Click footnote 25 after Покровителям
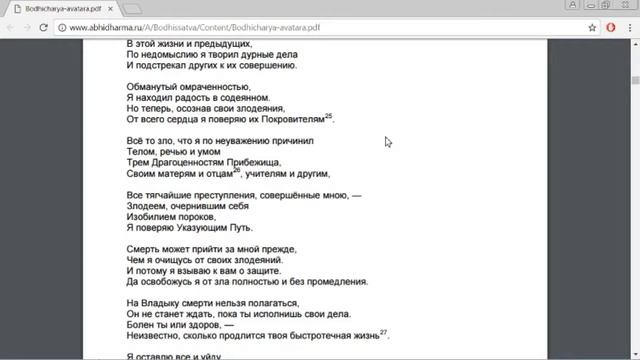This screenshot has height=360, width=640. (x=329, y=116)
